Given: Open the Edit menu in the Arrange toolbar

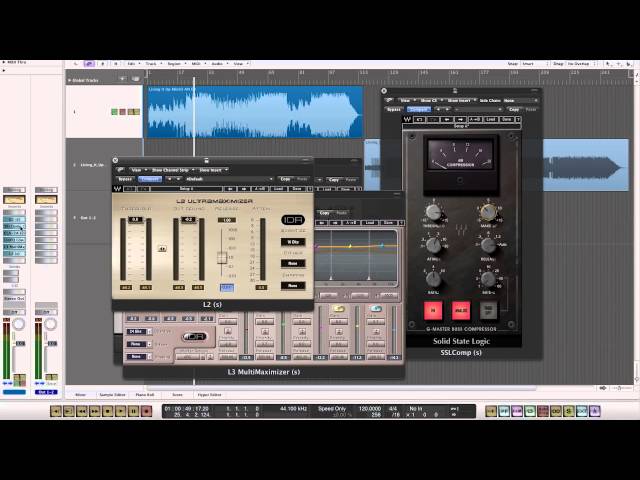Looking at the screenshot, I should click(133, 64).
